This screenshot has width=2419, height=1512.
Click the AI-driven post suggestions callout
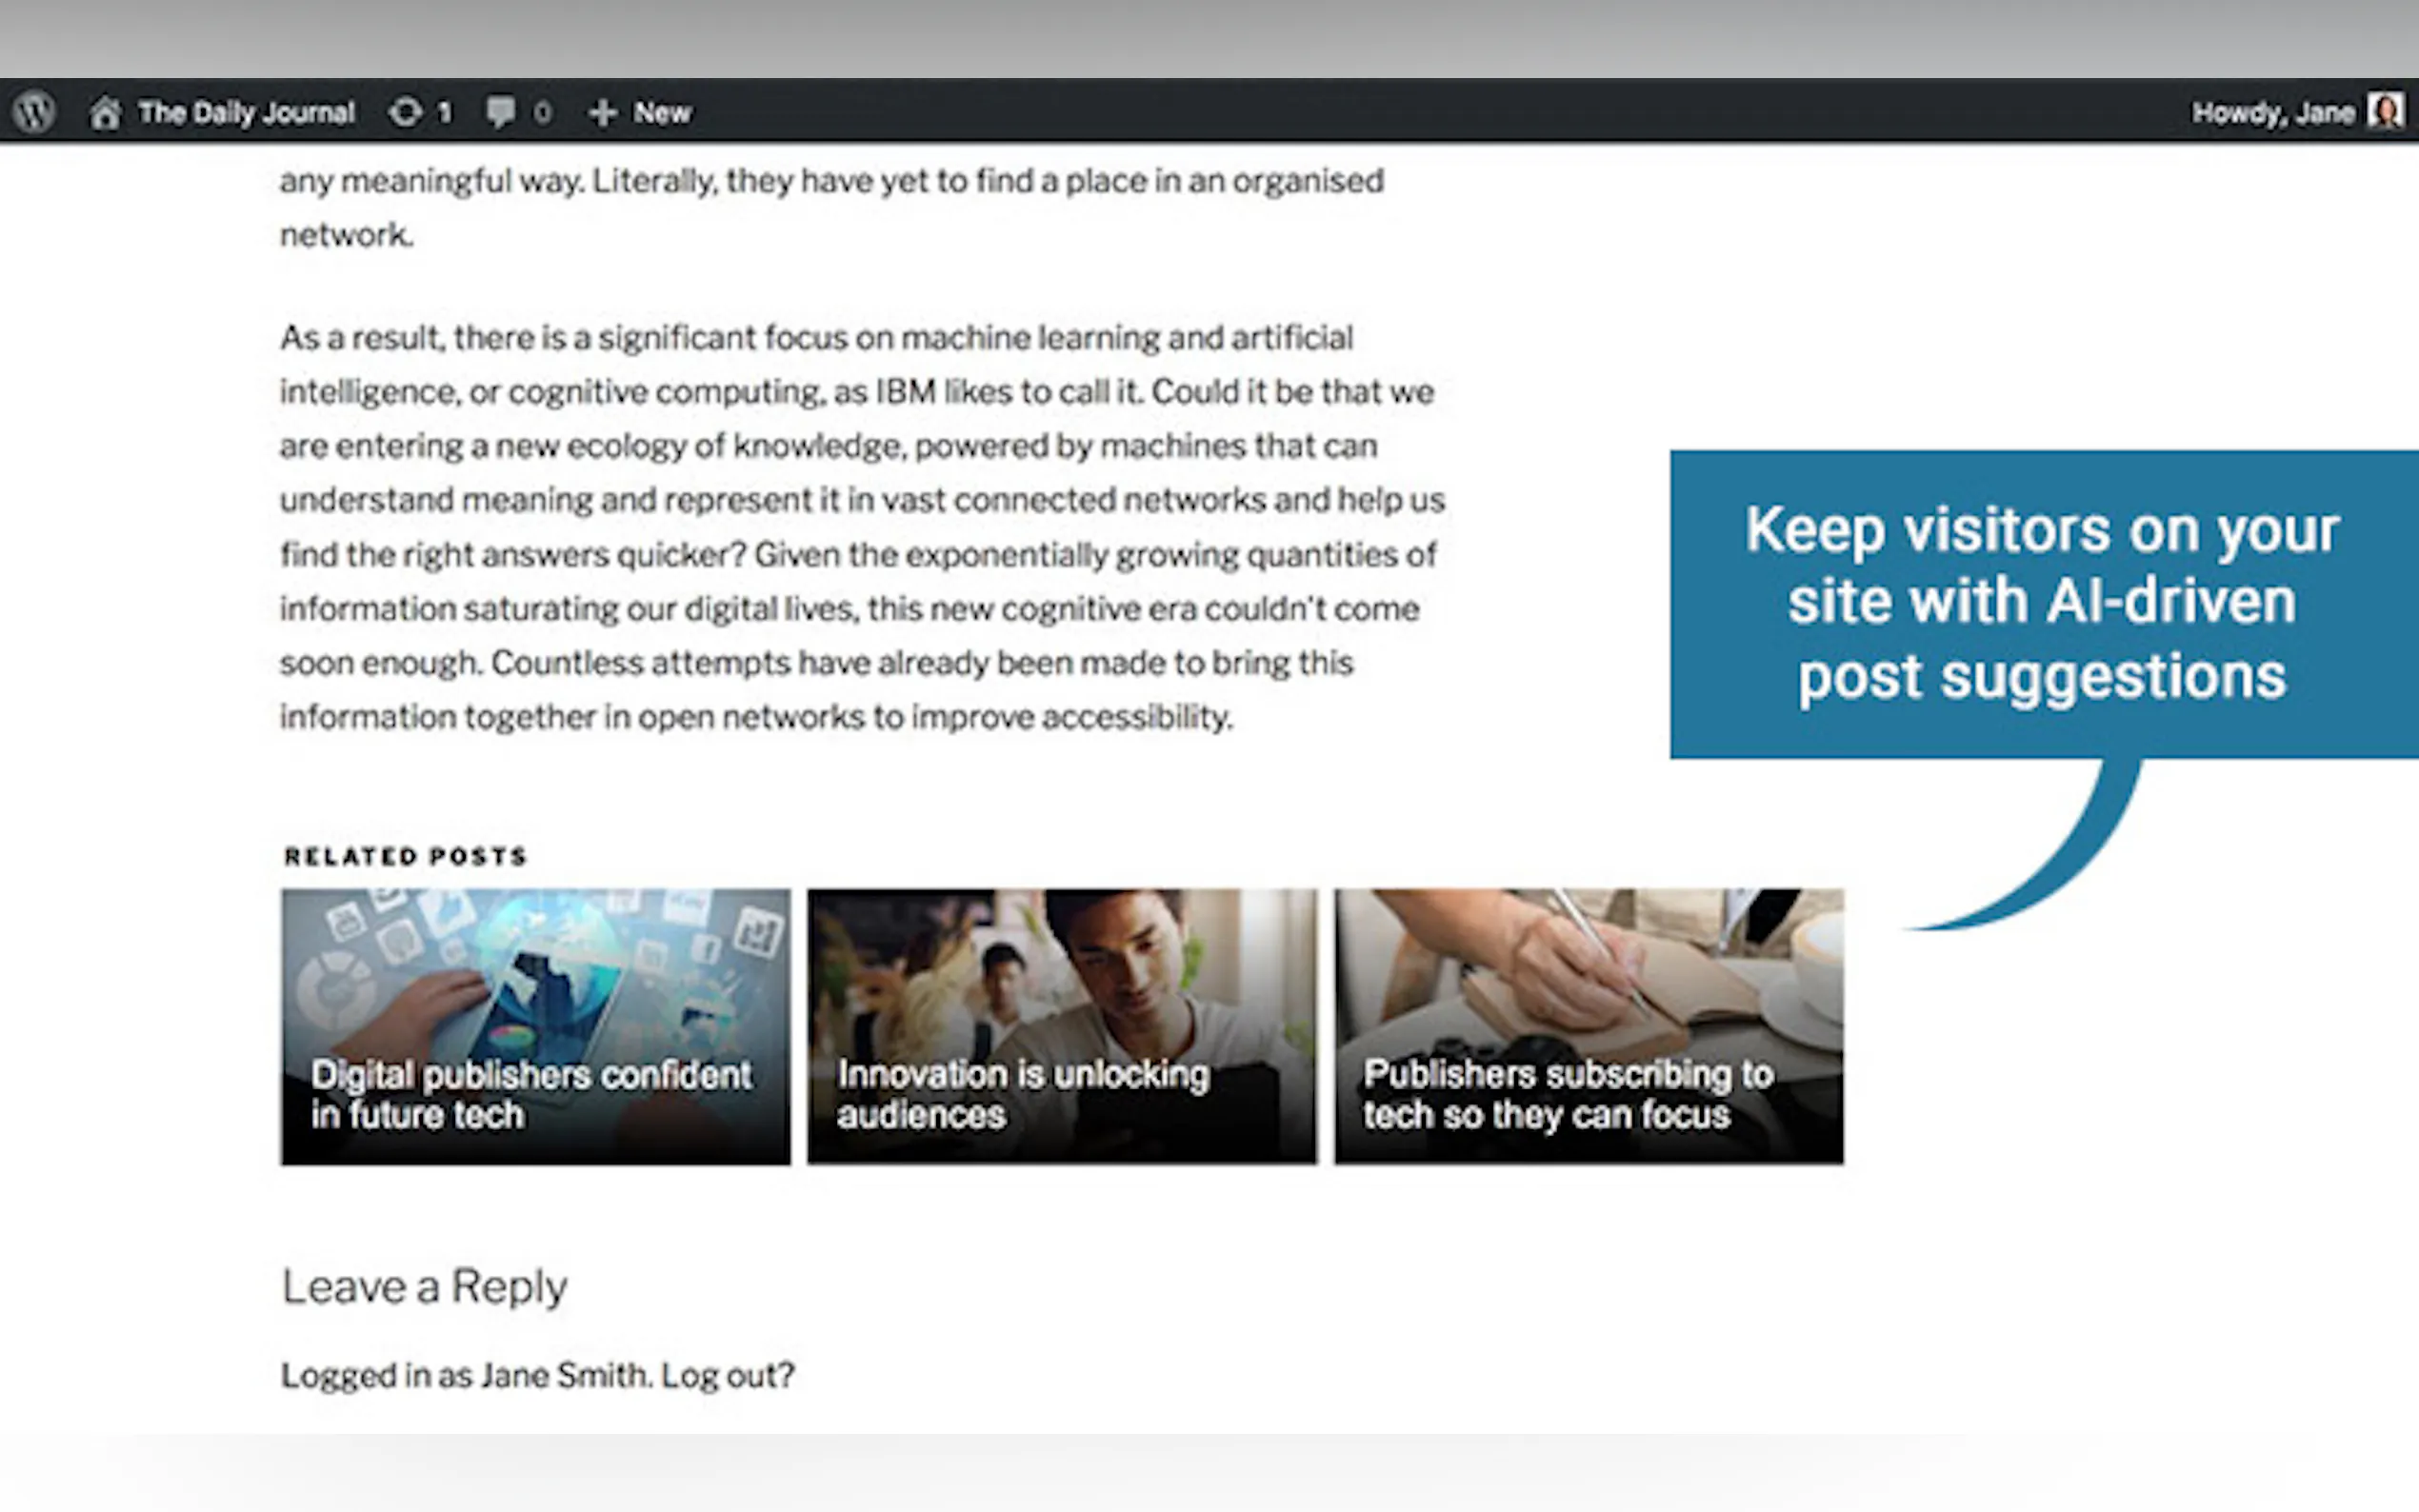pos(2042,603)
